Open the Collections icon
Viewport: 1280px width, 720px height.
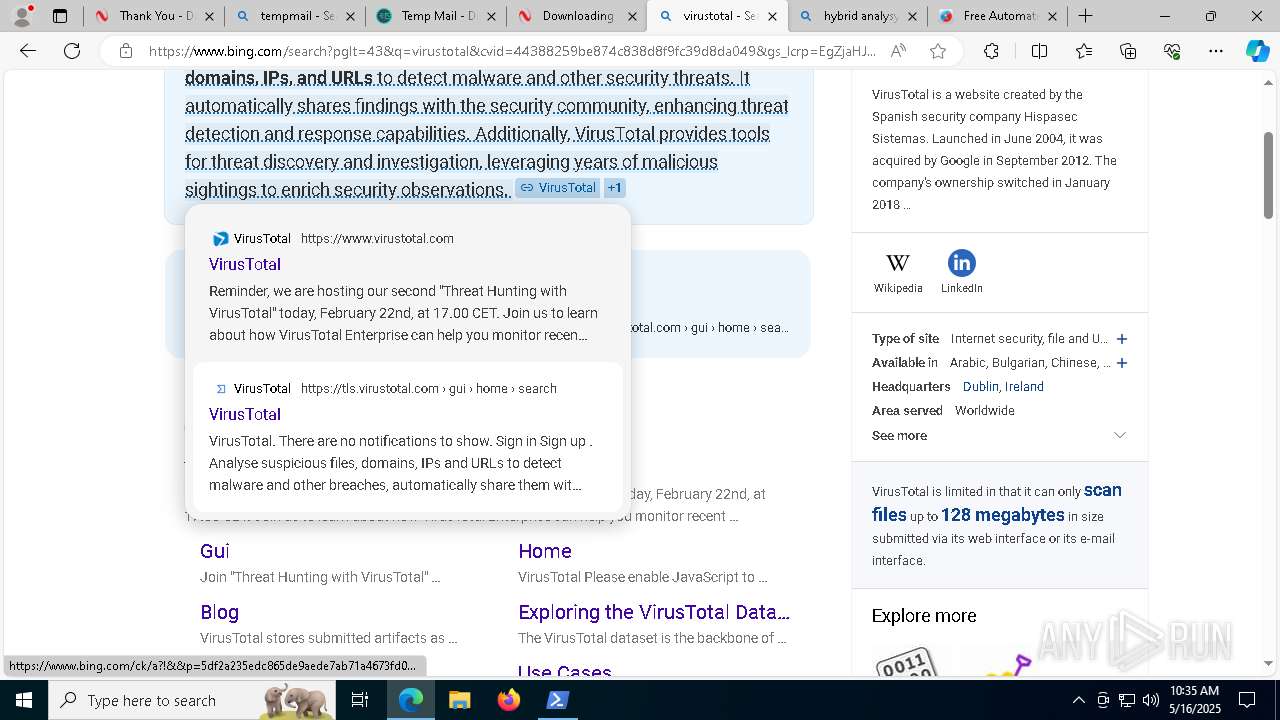tap(1128, 51)
